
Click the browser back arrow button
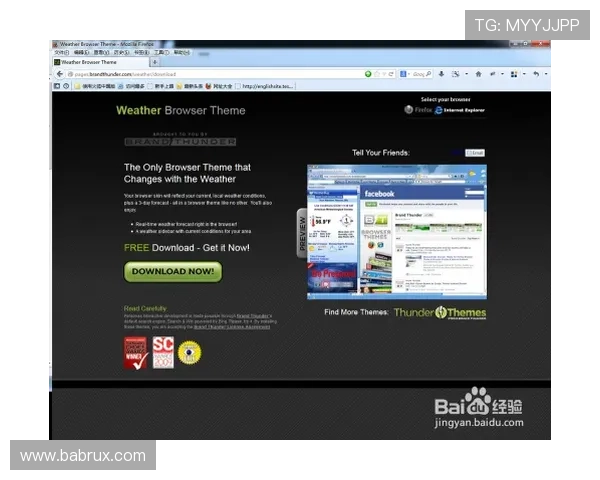pos(60,74)
